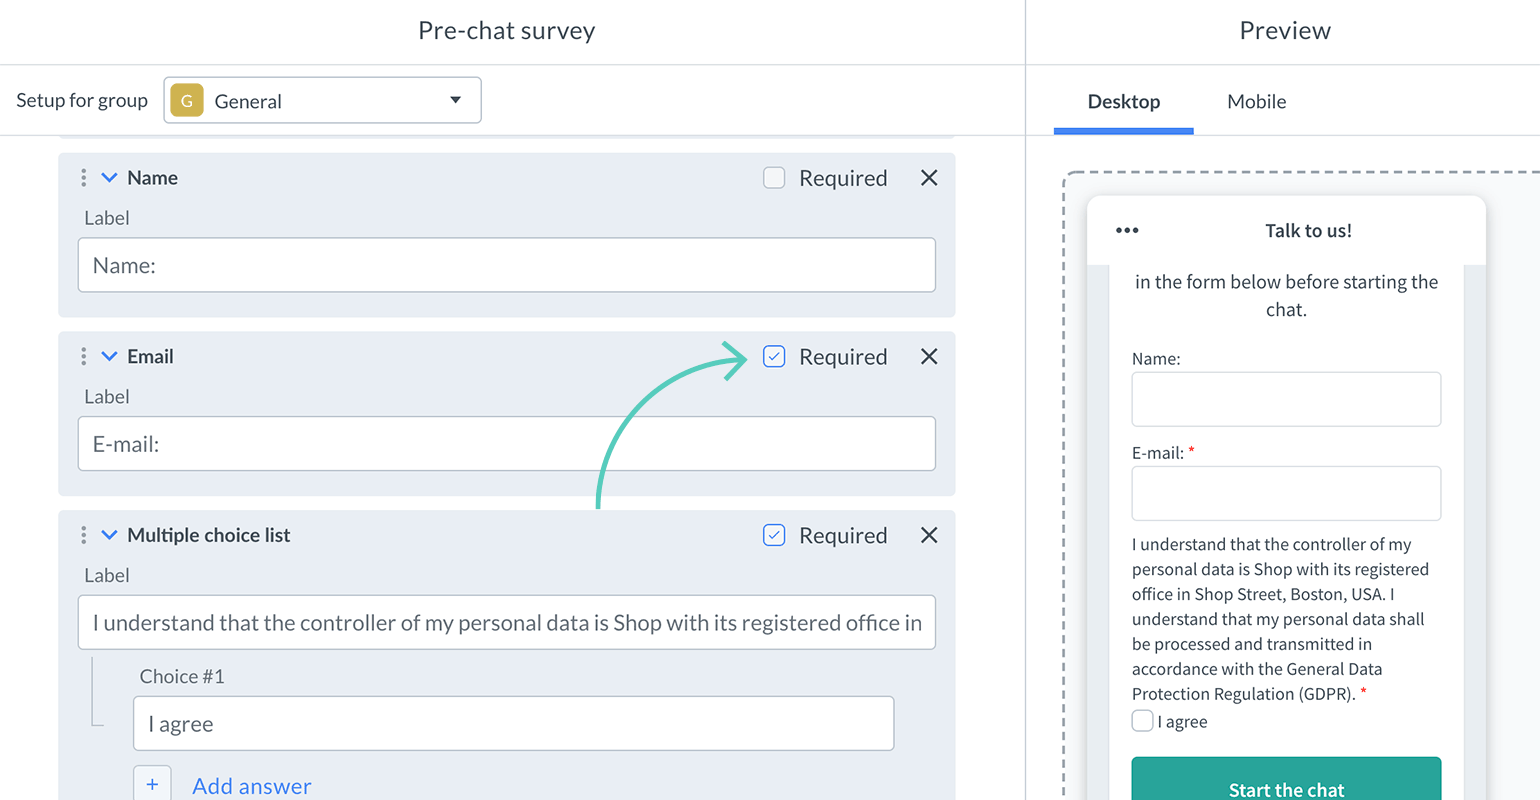This screenshot has height=800, width=1540.
Task: Click the Choice #1 label text
Action: click(182, 677)
